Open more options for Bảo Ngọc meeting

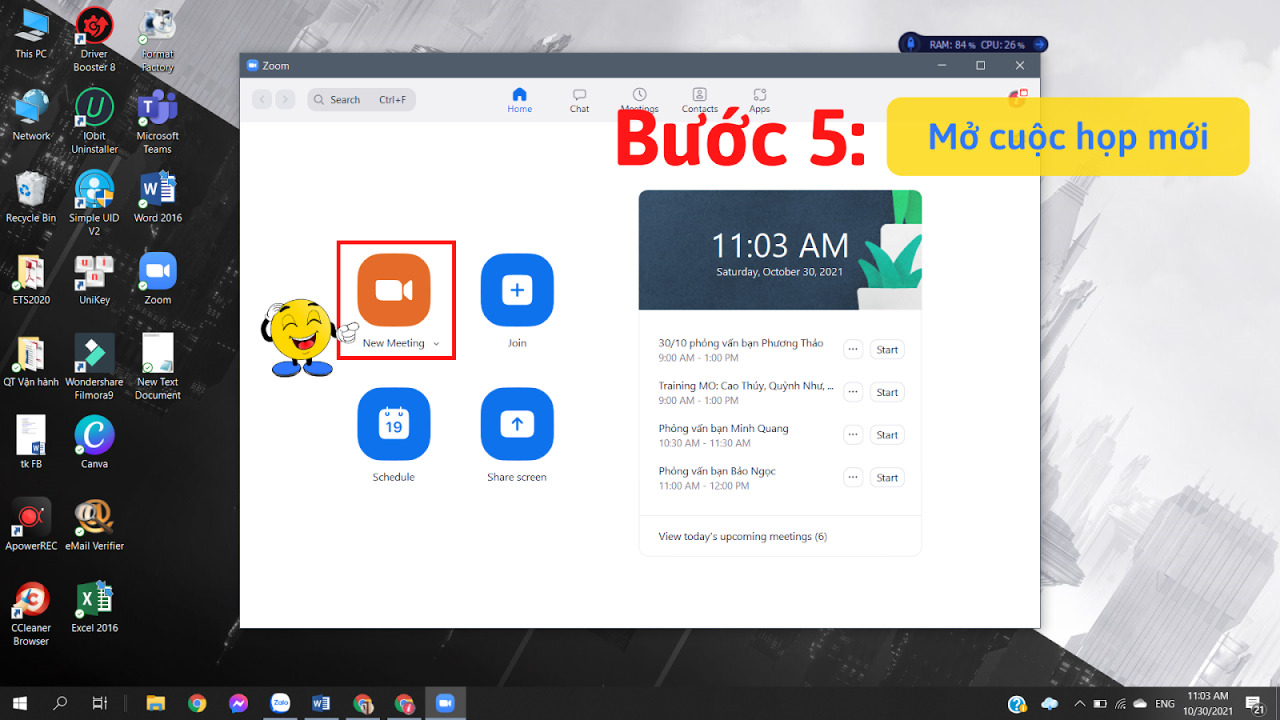[853, 478]
